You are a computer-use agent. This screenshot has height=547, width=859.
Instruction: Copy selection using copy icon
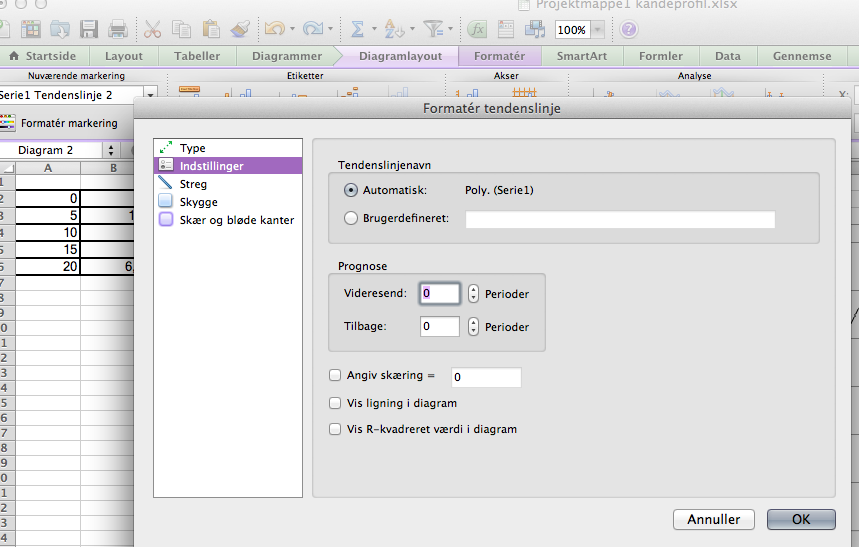[x=181, y=29]
